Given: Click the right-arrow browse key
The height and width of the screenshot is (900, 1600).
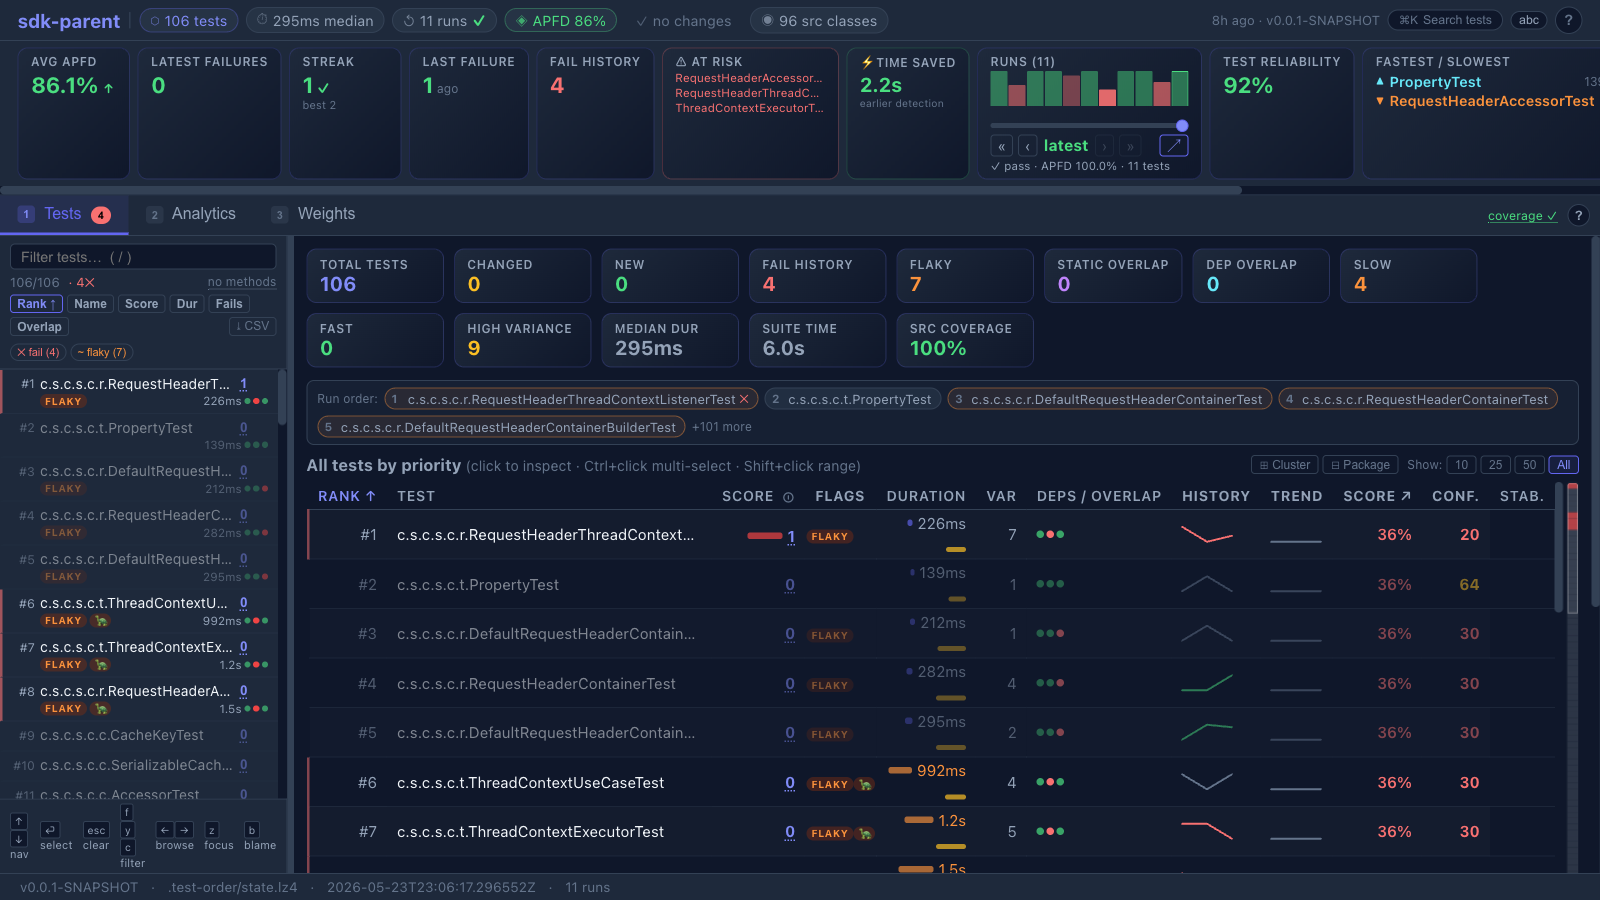Looking at the screenshot, I should coord(184,830).
